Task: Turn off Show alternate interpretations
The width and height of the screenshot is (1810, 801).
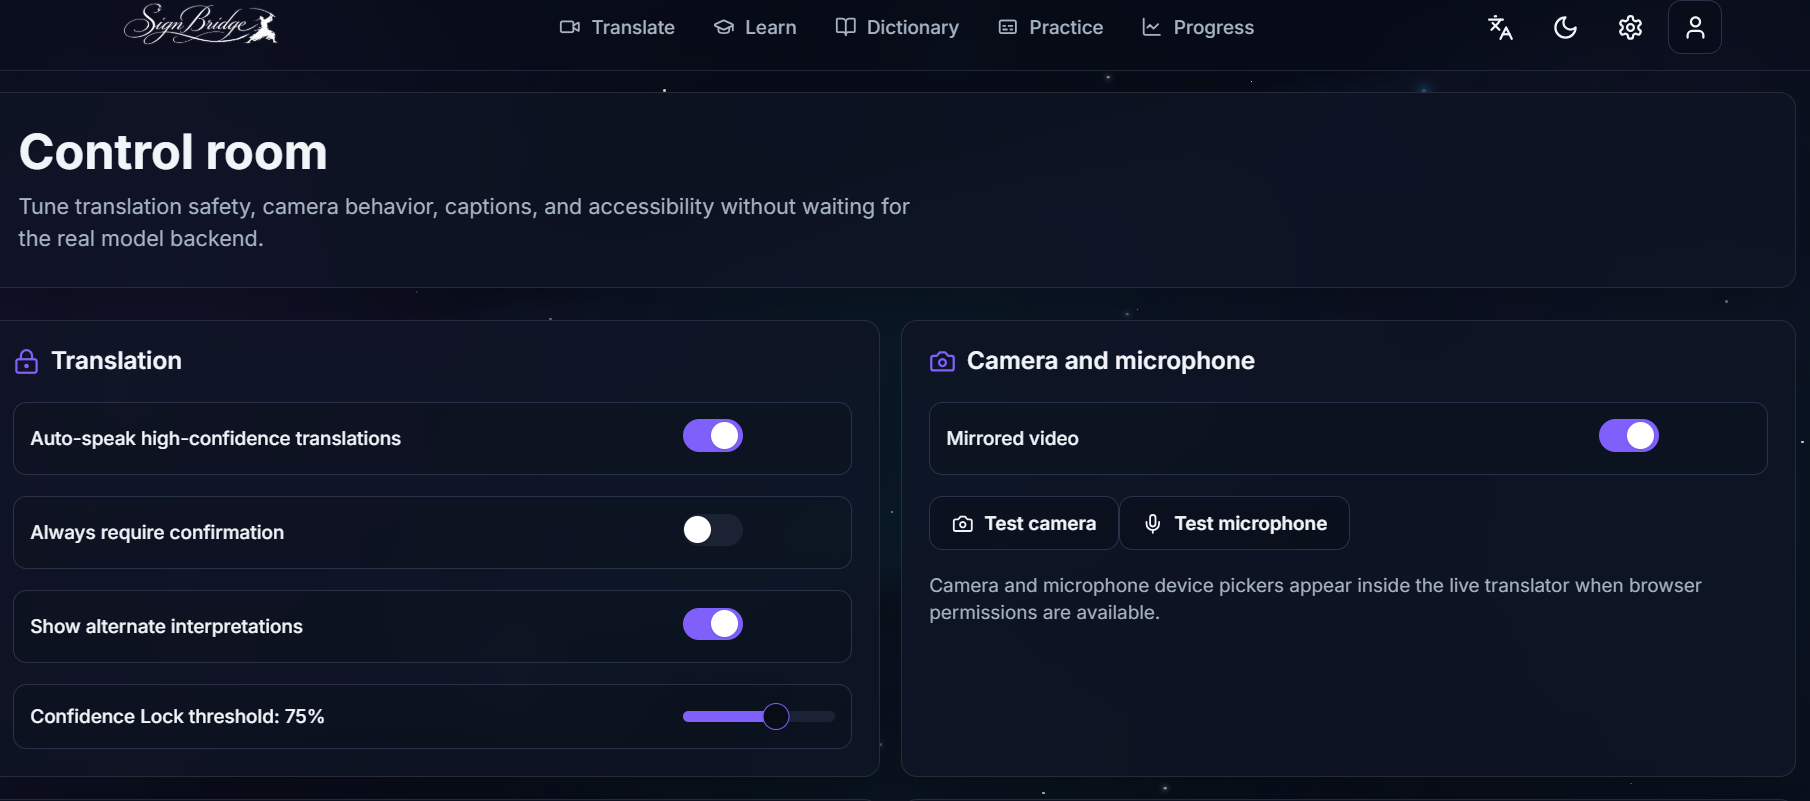Action: (713, 624)
